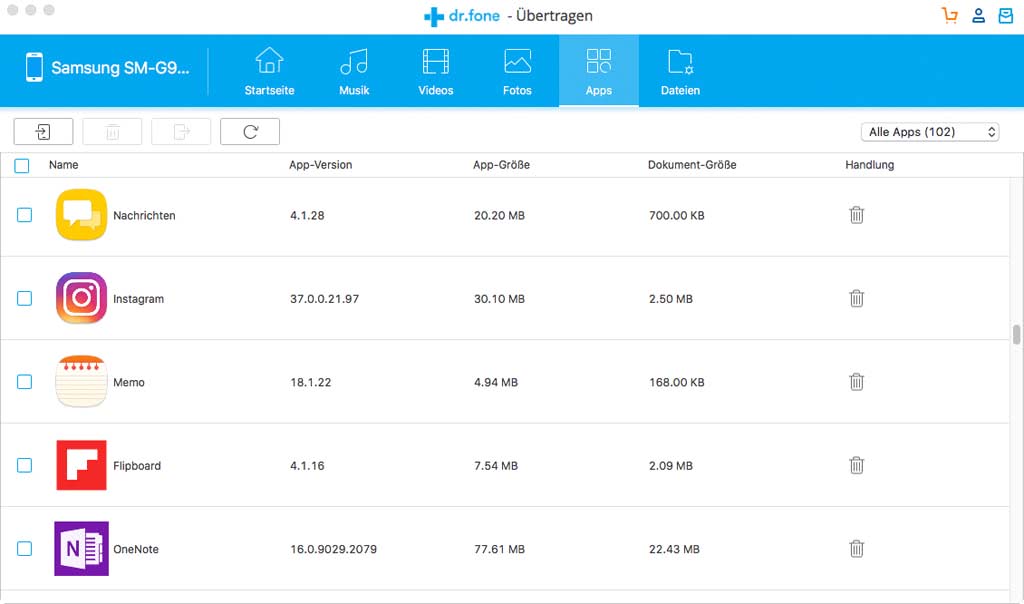Screen dimensions: 1024x604
Task: Refresh the app list
Action: coord(250,131)
